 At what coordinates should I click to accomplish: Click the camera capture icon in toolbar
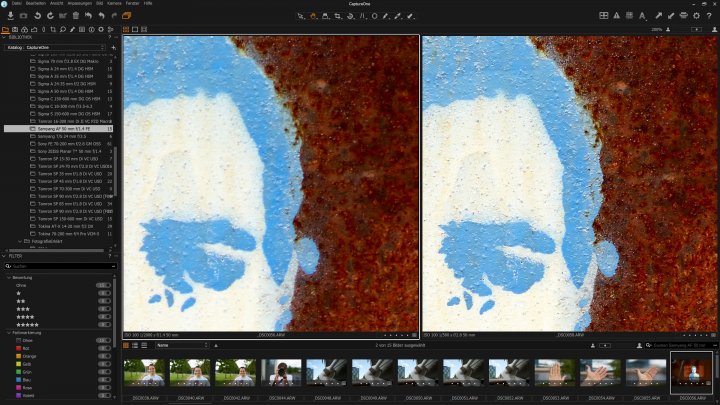(23, 16)
